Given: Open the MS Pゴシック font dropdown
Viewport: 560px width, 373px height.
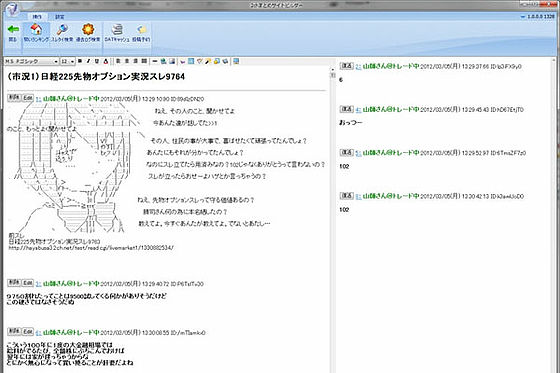Looking at the screenshot, I should 31,61.
